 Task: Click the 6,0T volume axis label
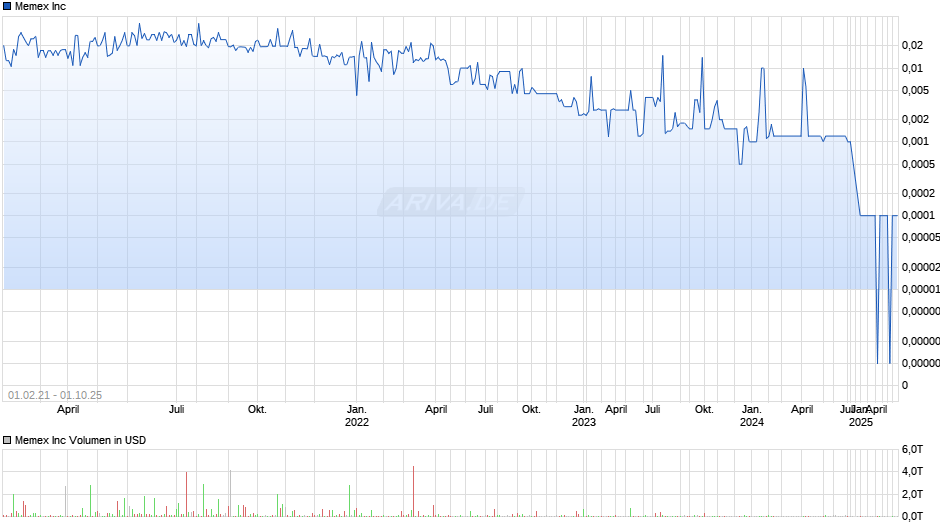[912, 450]
